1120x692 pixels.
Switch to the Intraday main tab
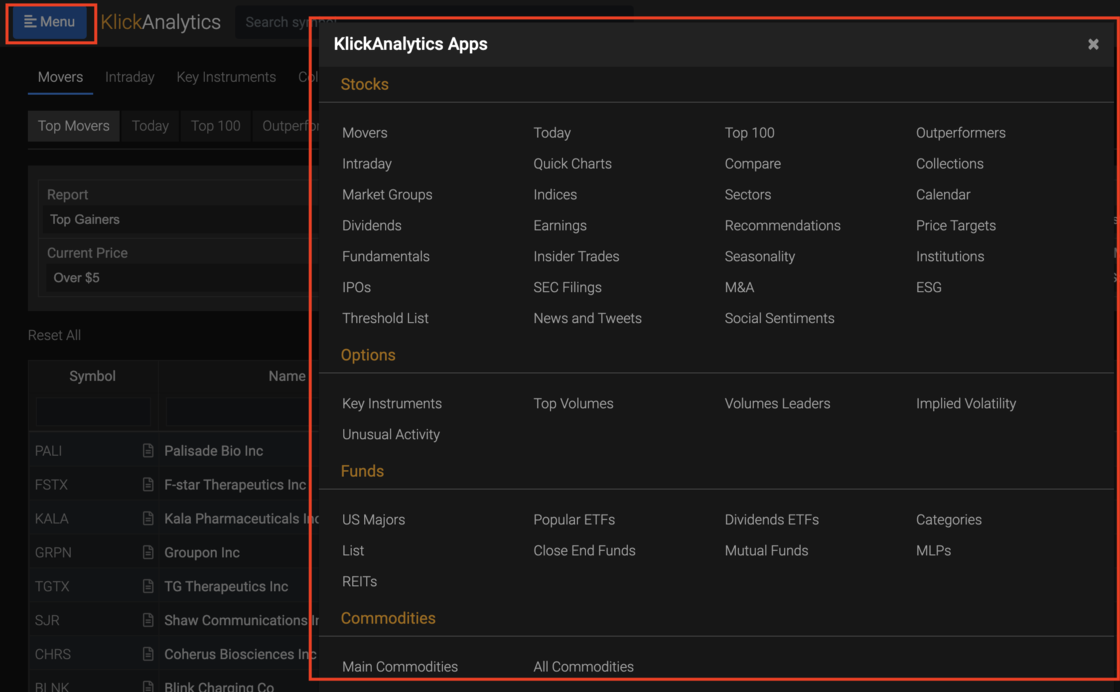(x=129, y=77)
